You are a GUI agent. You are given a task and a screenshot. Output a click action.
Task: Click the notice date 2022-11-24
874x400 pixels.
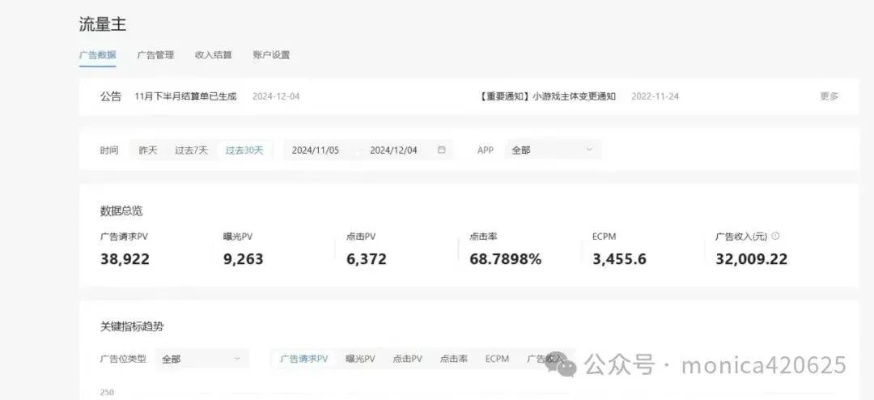(x=655, y=96)
